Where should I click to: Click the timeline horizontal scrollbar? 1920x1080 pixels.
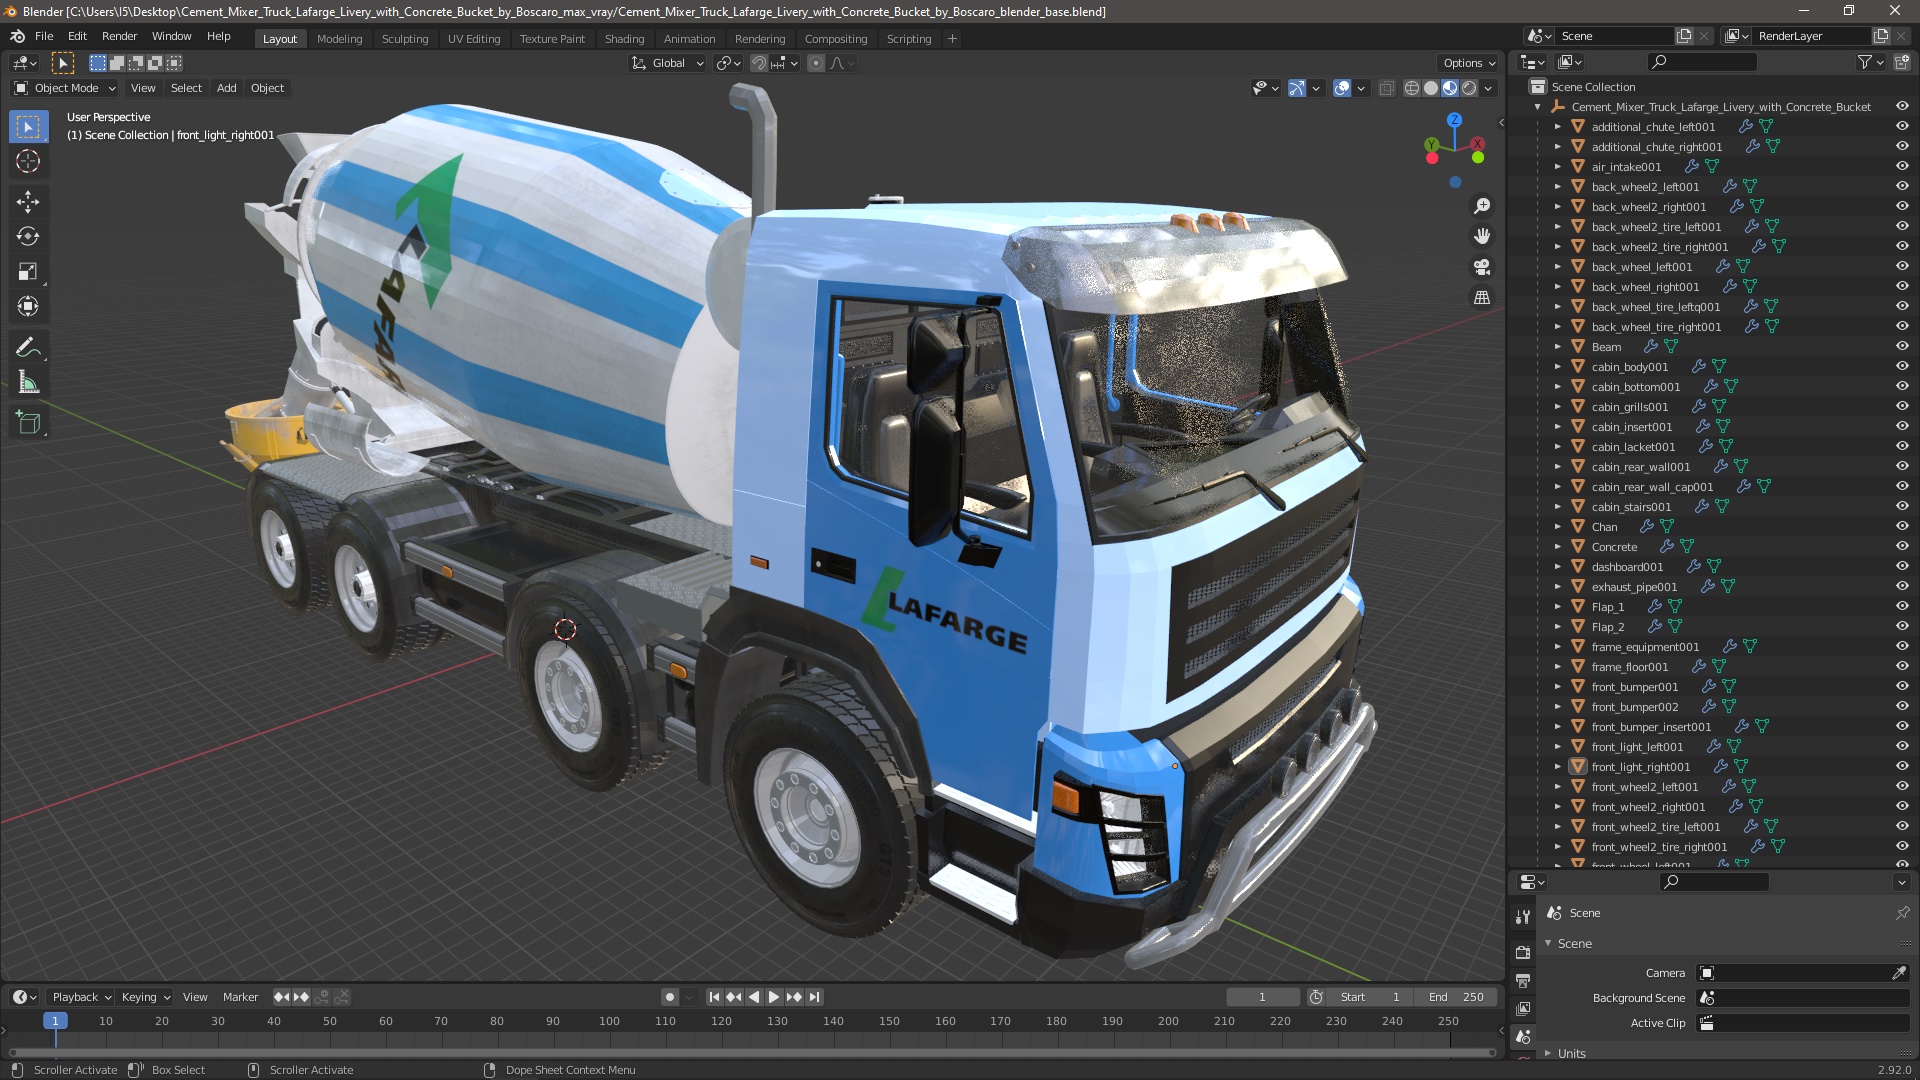pyautogui.click(x=752, y=1052)
